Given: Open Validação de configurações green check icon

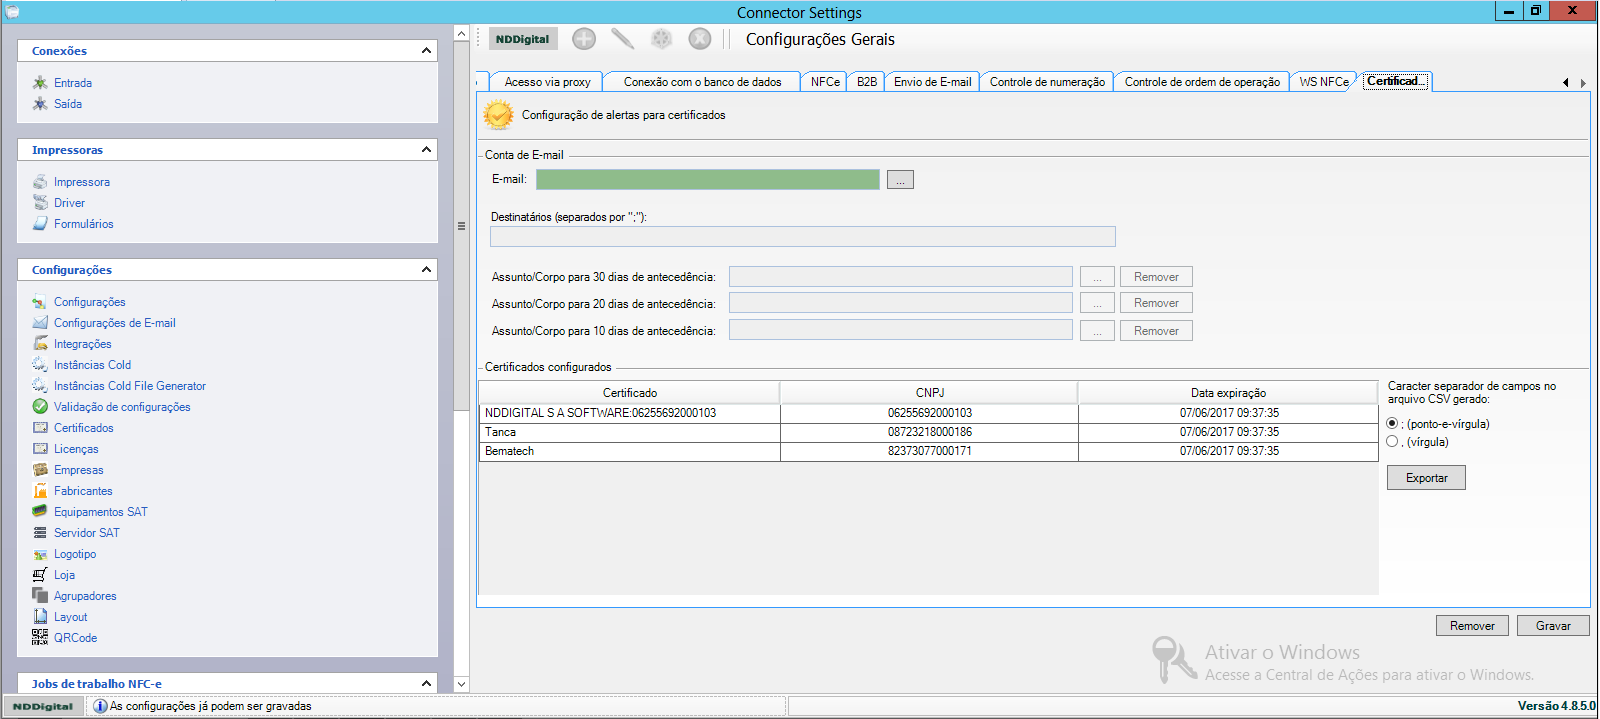Looking at the screenshot, I should pos(40,407).
